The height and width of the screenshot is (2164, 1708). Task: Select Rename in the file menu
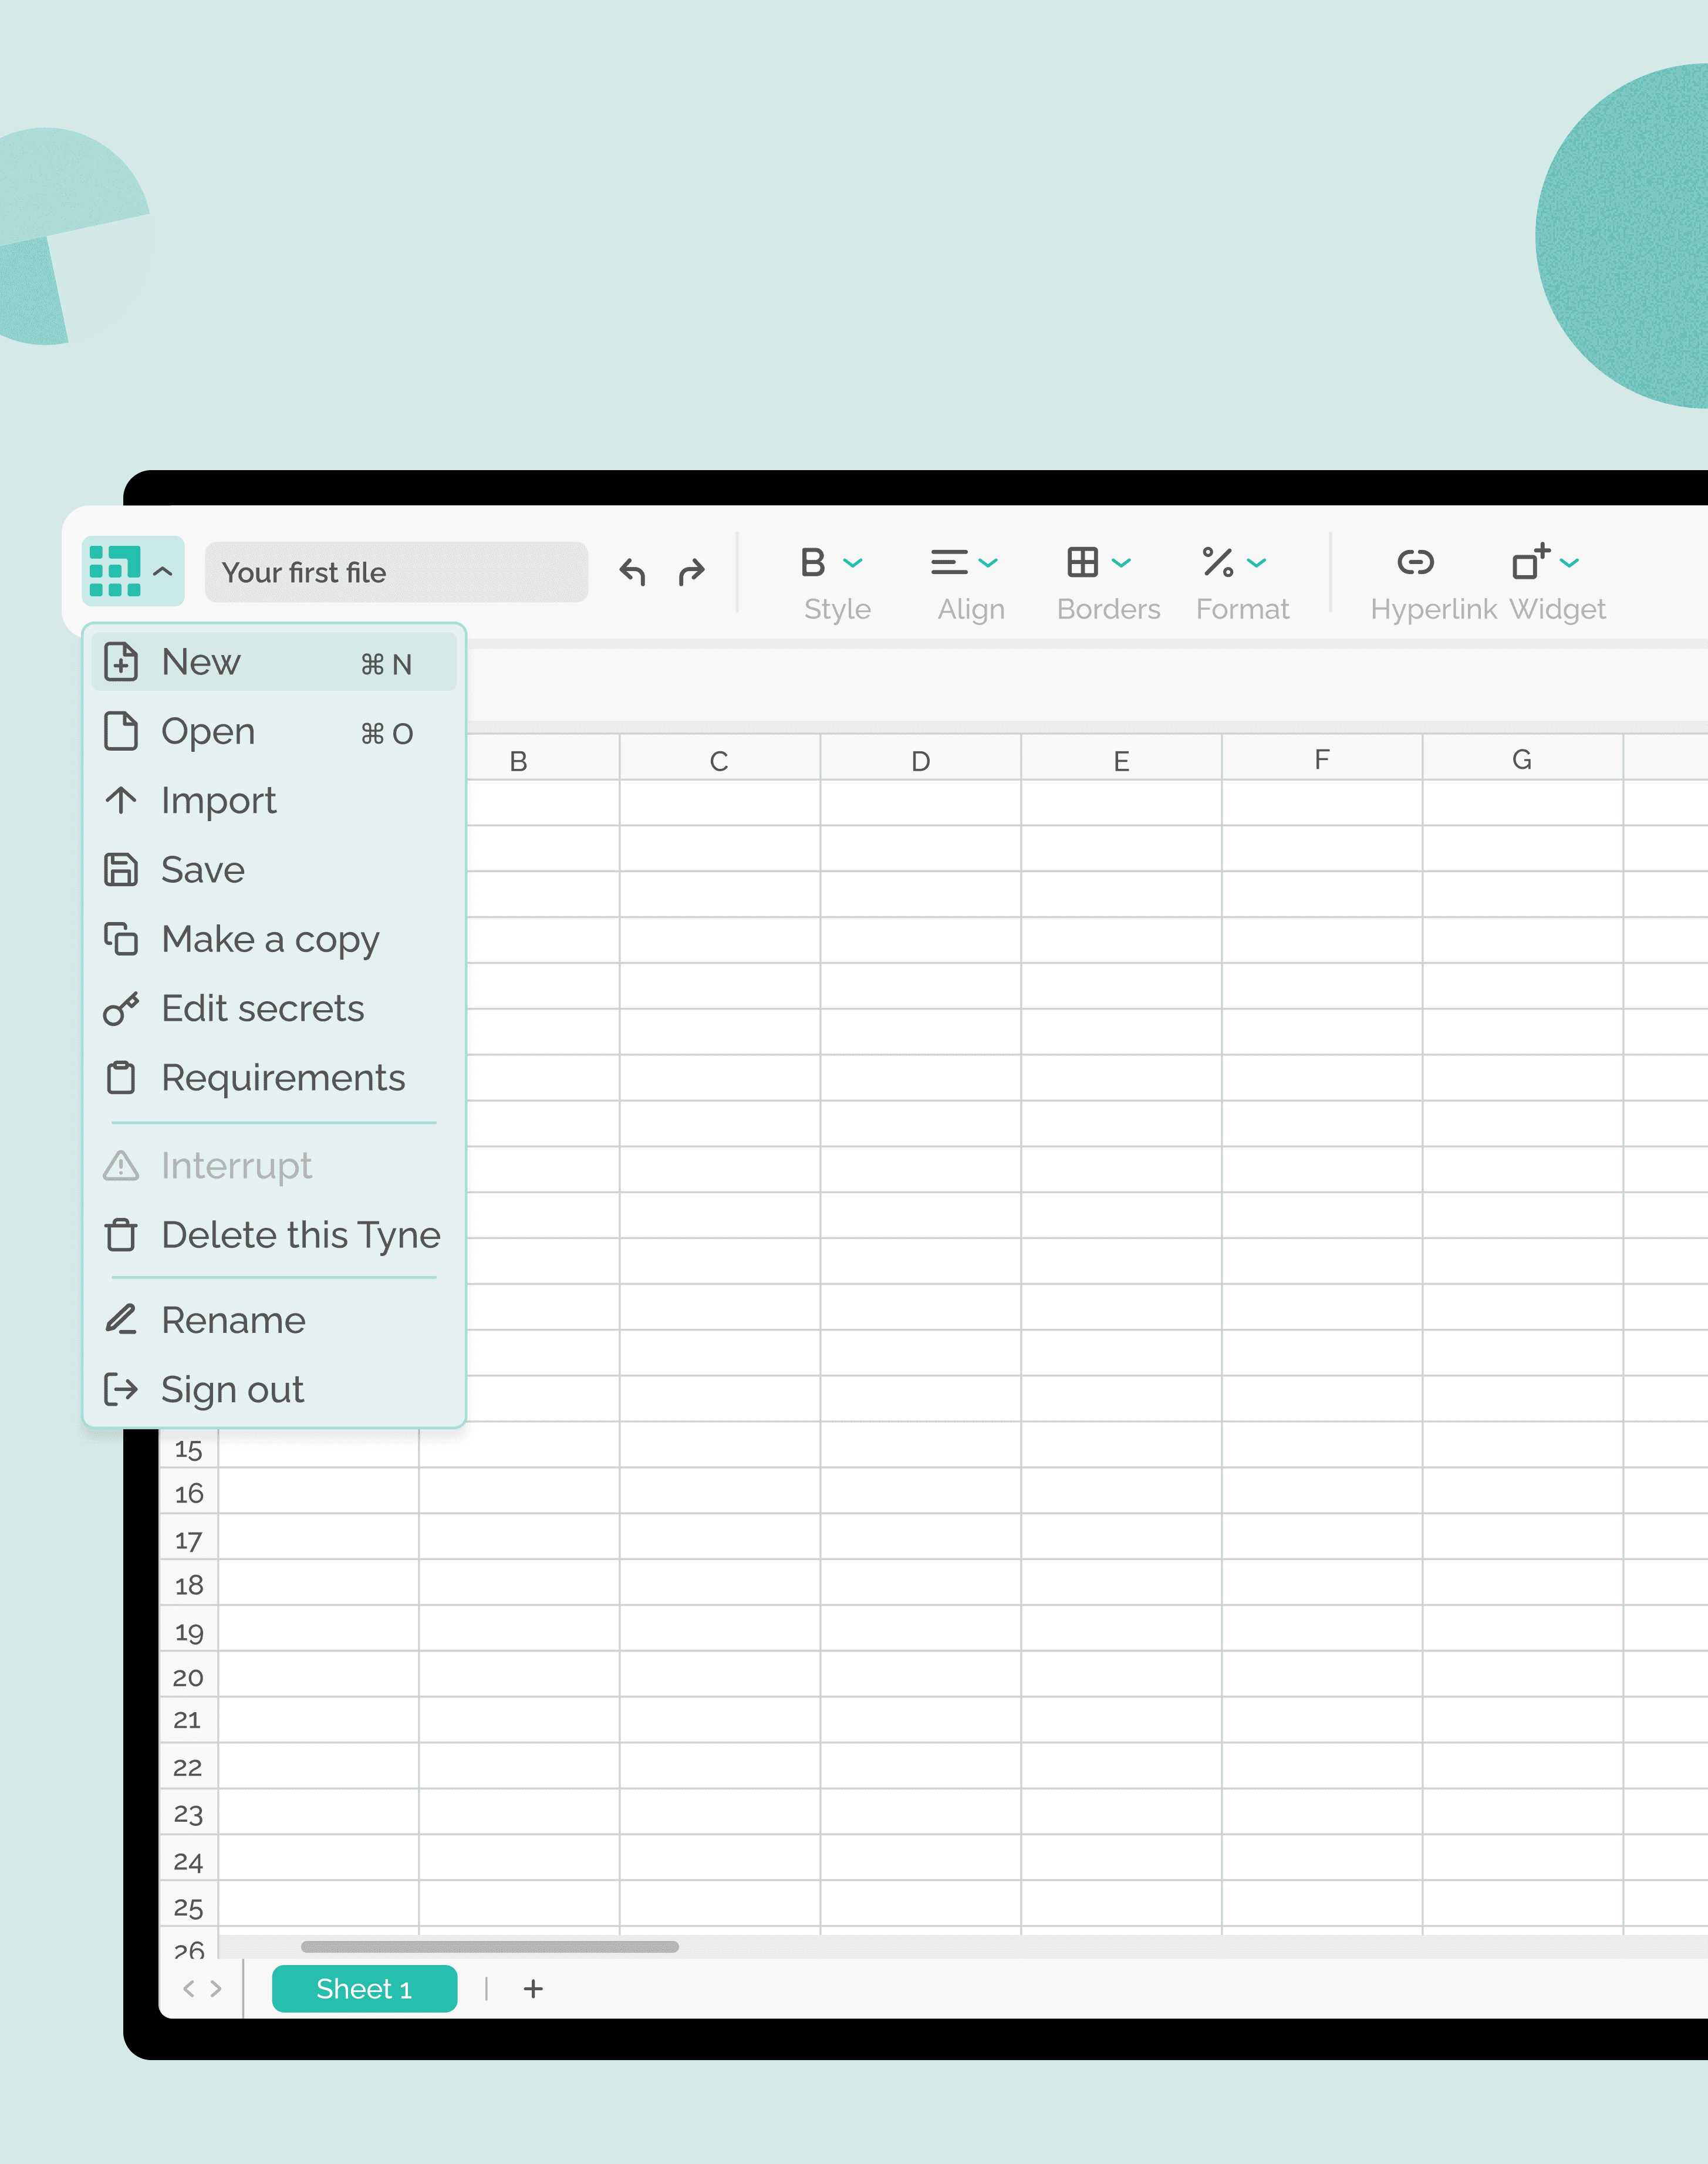tap(274, 1320)
